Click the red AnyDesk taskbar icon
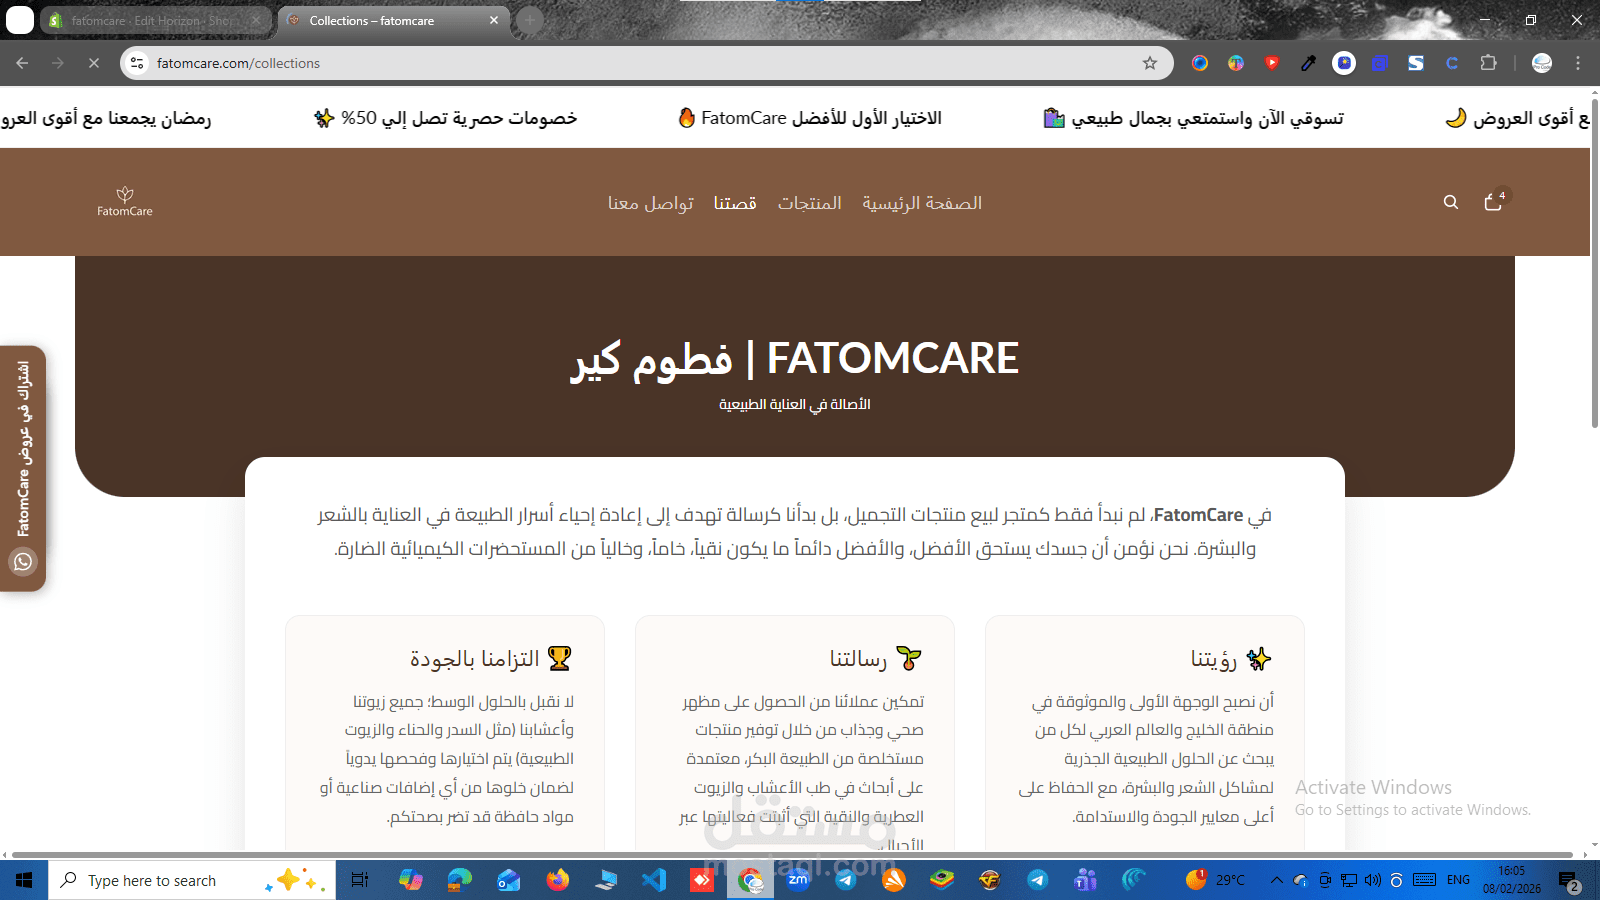1600x900 pixels. coord(702,880)
